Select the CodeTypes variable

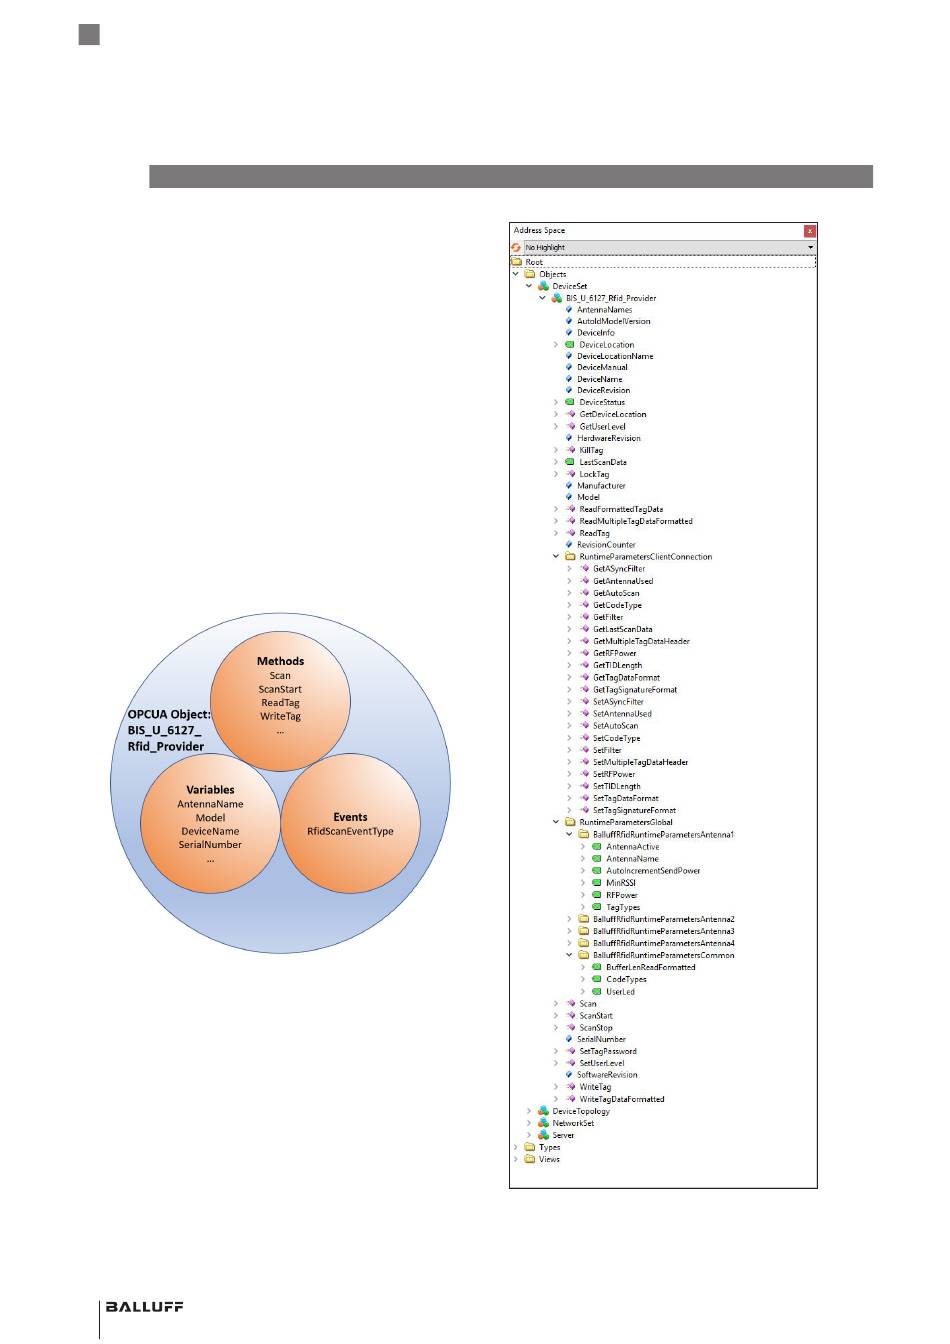[x=626, y=979]
